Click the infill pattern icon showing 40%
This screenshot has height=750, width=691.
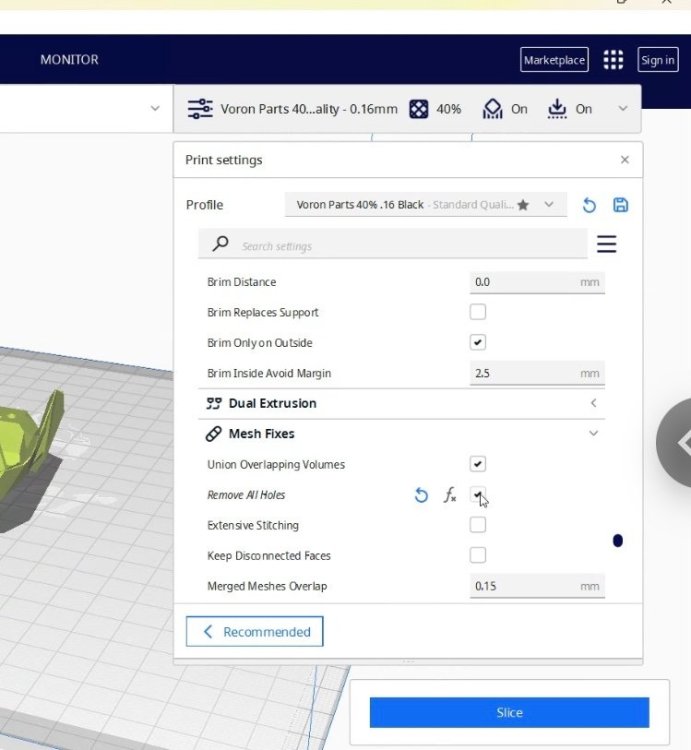[x=419, y=109]
